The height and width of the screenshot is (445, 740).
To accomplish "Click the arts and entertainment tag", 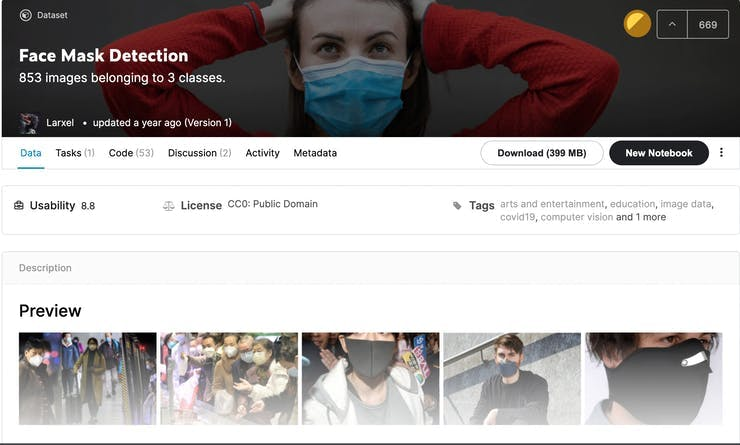I will click(x=552, y=204).
